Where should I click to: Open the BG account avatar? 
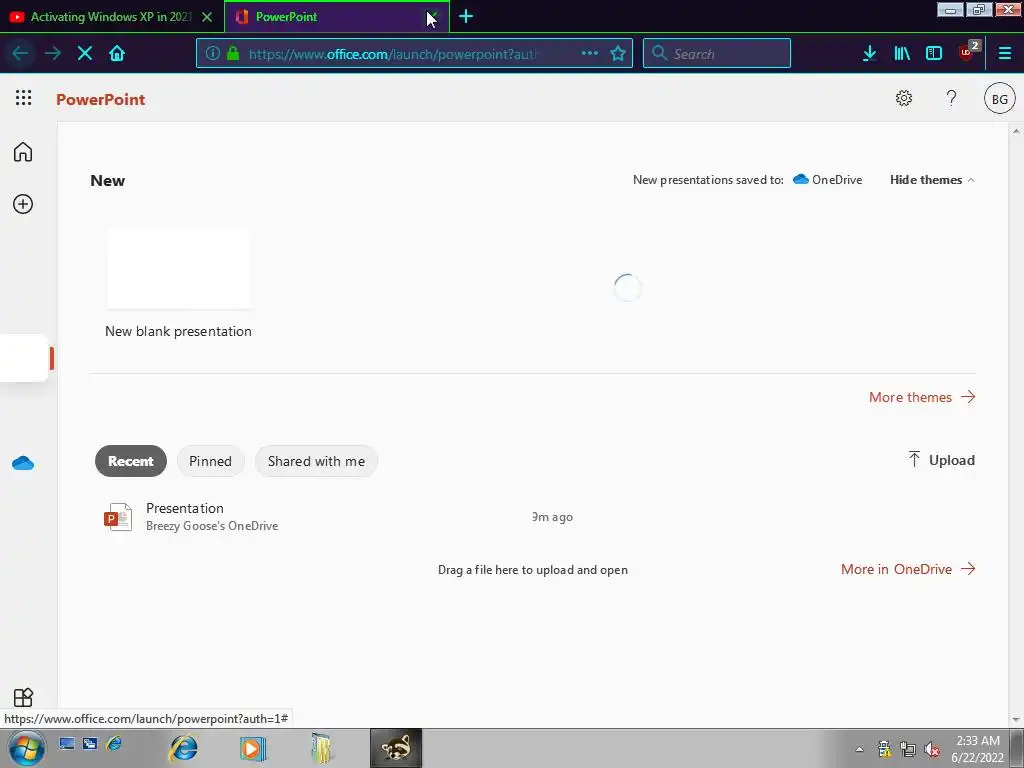pos(999,99)
